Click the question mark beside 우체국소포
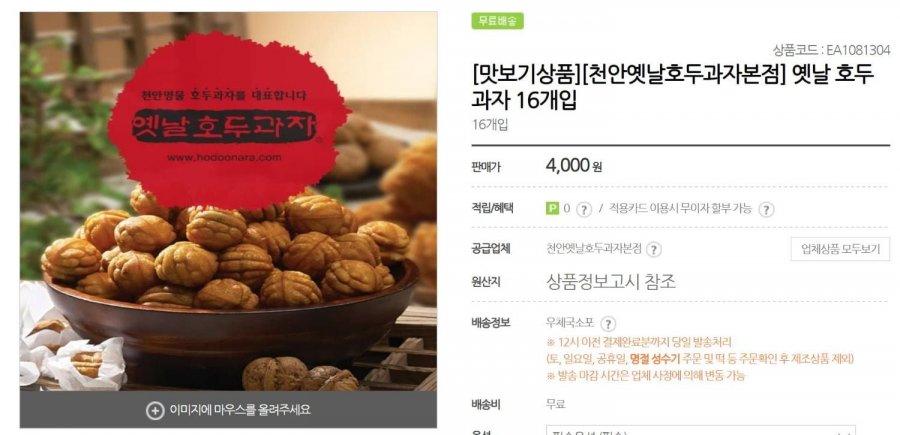Screen dimensions: 900x435 point(608,323)
